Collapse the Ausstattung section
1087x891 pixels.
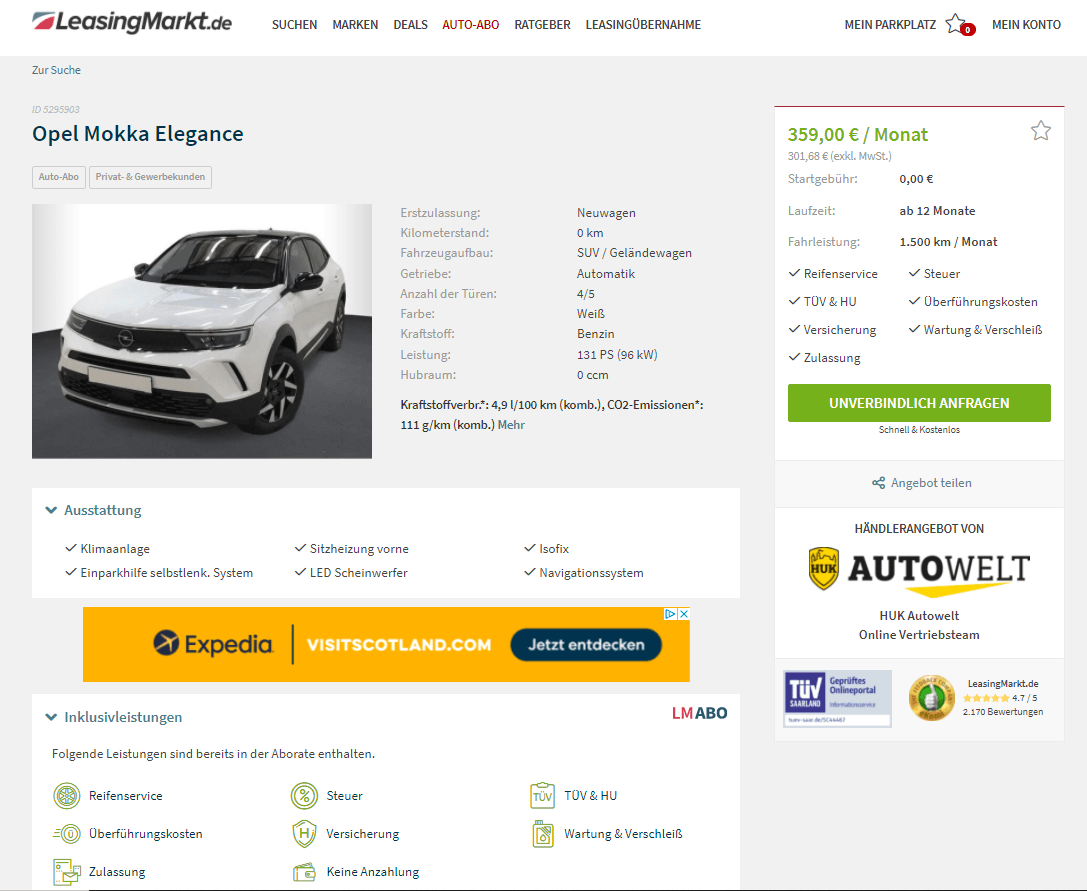(x=94, y=510)
